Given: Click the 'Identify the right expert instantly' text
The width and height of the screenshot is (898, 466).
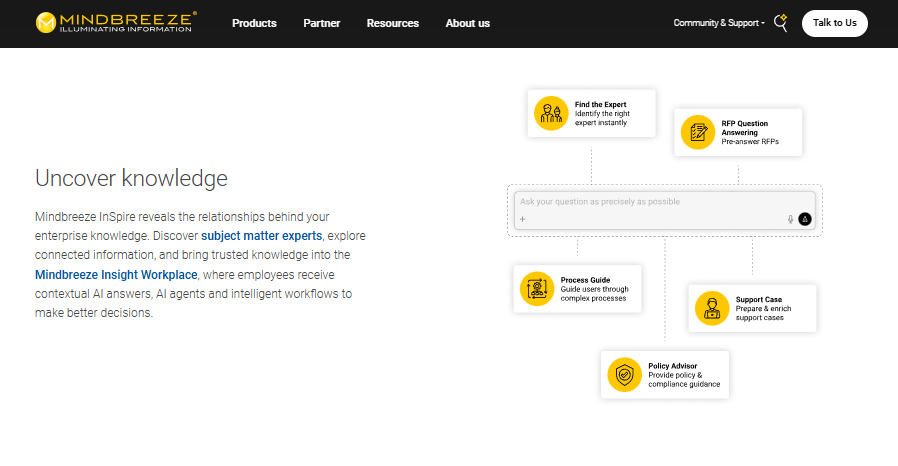Looking at the screenshot, I should 602,118.
